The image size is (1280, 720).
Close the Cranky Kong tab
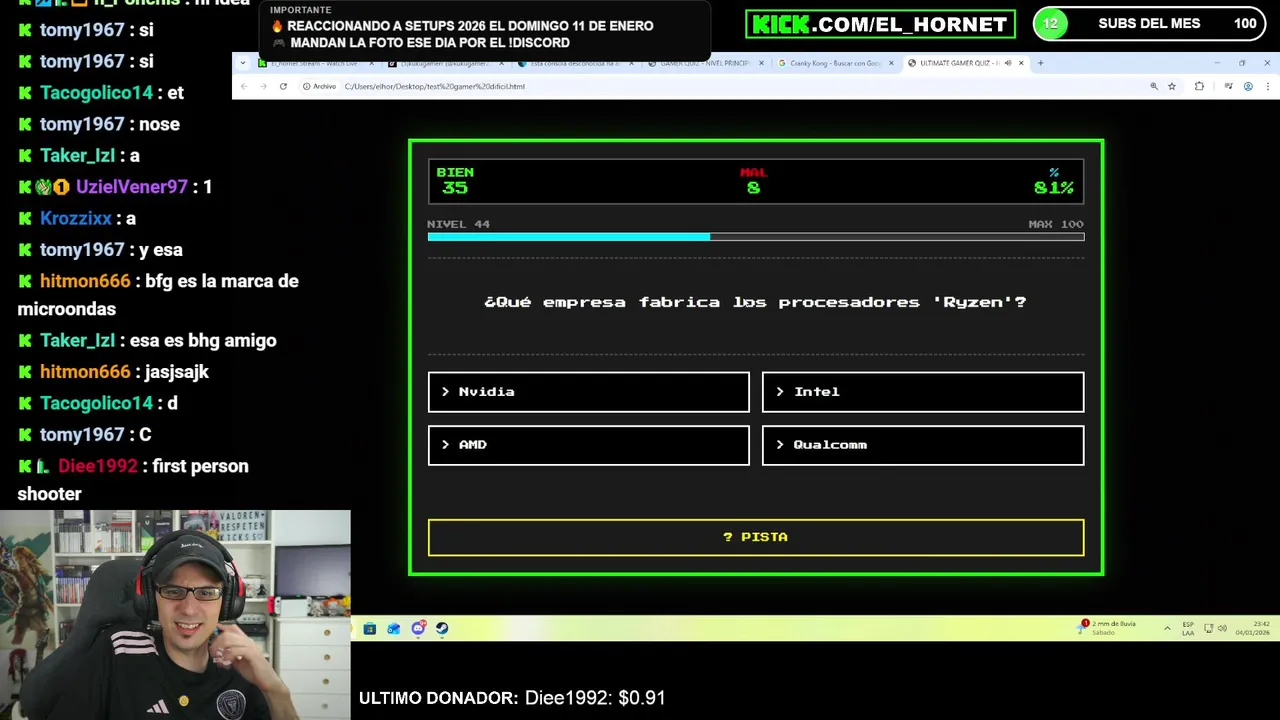pos(891,63)
